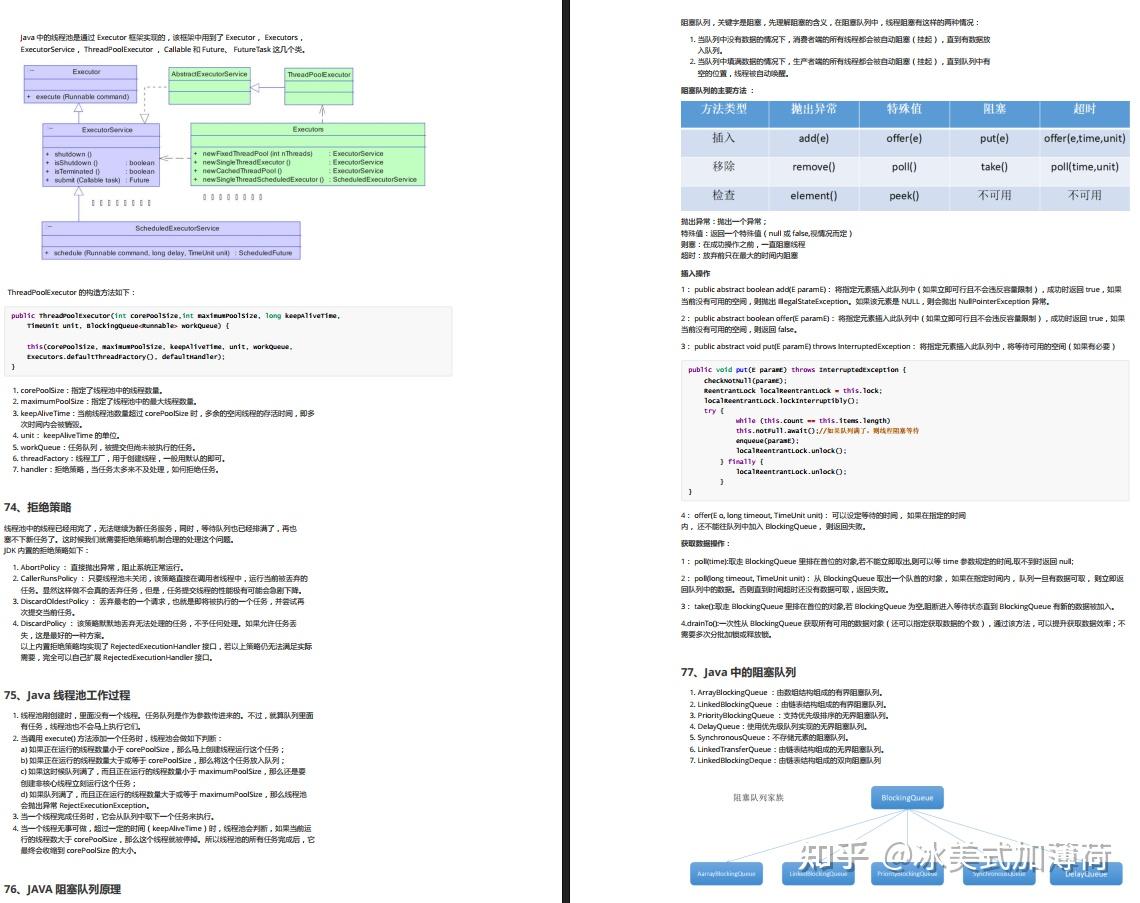
Task: Select the ExecutorService interface box header
Action: (101, 129)
